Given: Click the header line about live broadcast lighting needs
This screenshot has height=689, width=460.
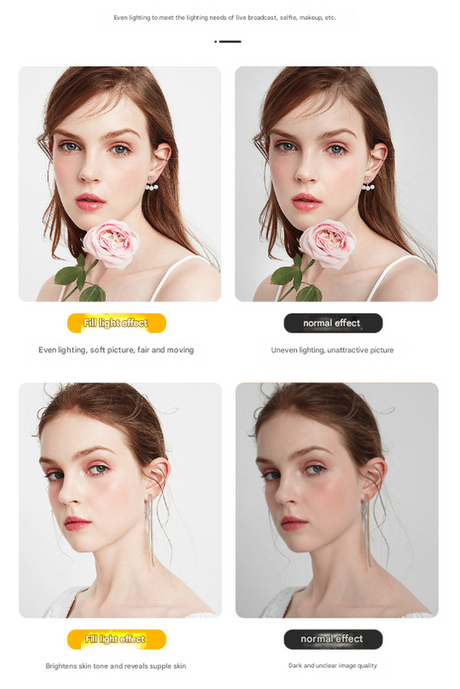Looking at the screenshot, I should tap(225, 18).
